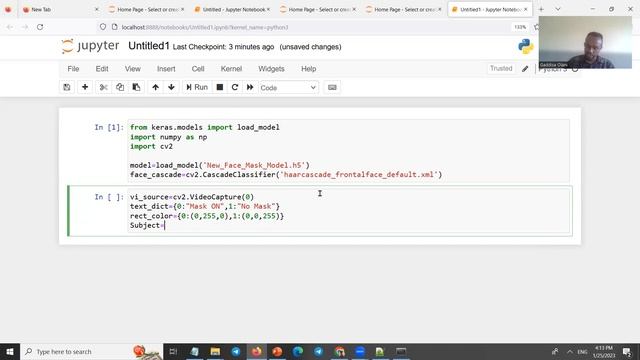The image size is (640, 360).
Task: List all tabs chevron
Action: [558, 9]
